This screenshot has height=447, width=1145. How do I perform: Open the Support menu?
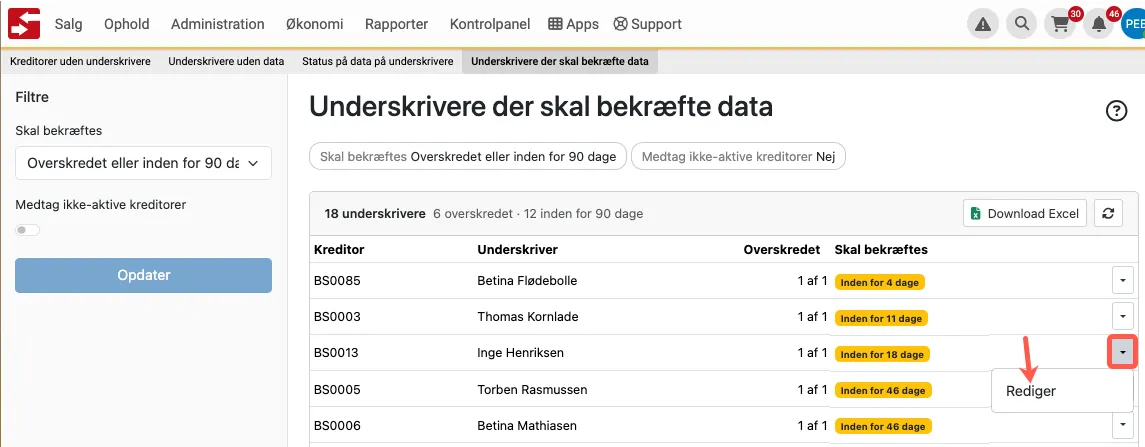pos(648,24)
